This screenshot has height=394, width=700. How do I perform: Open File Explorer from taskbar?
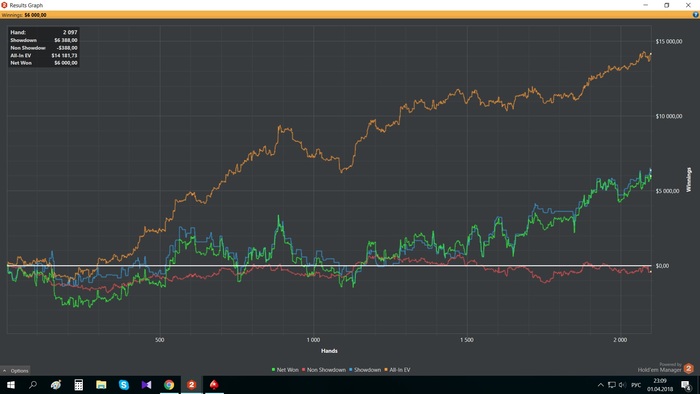click(x=101, y=385)
